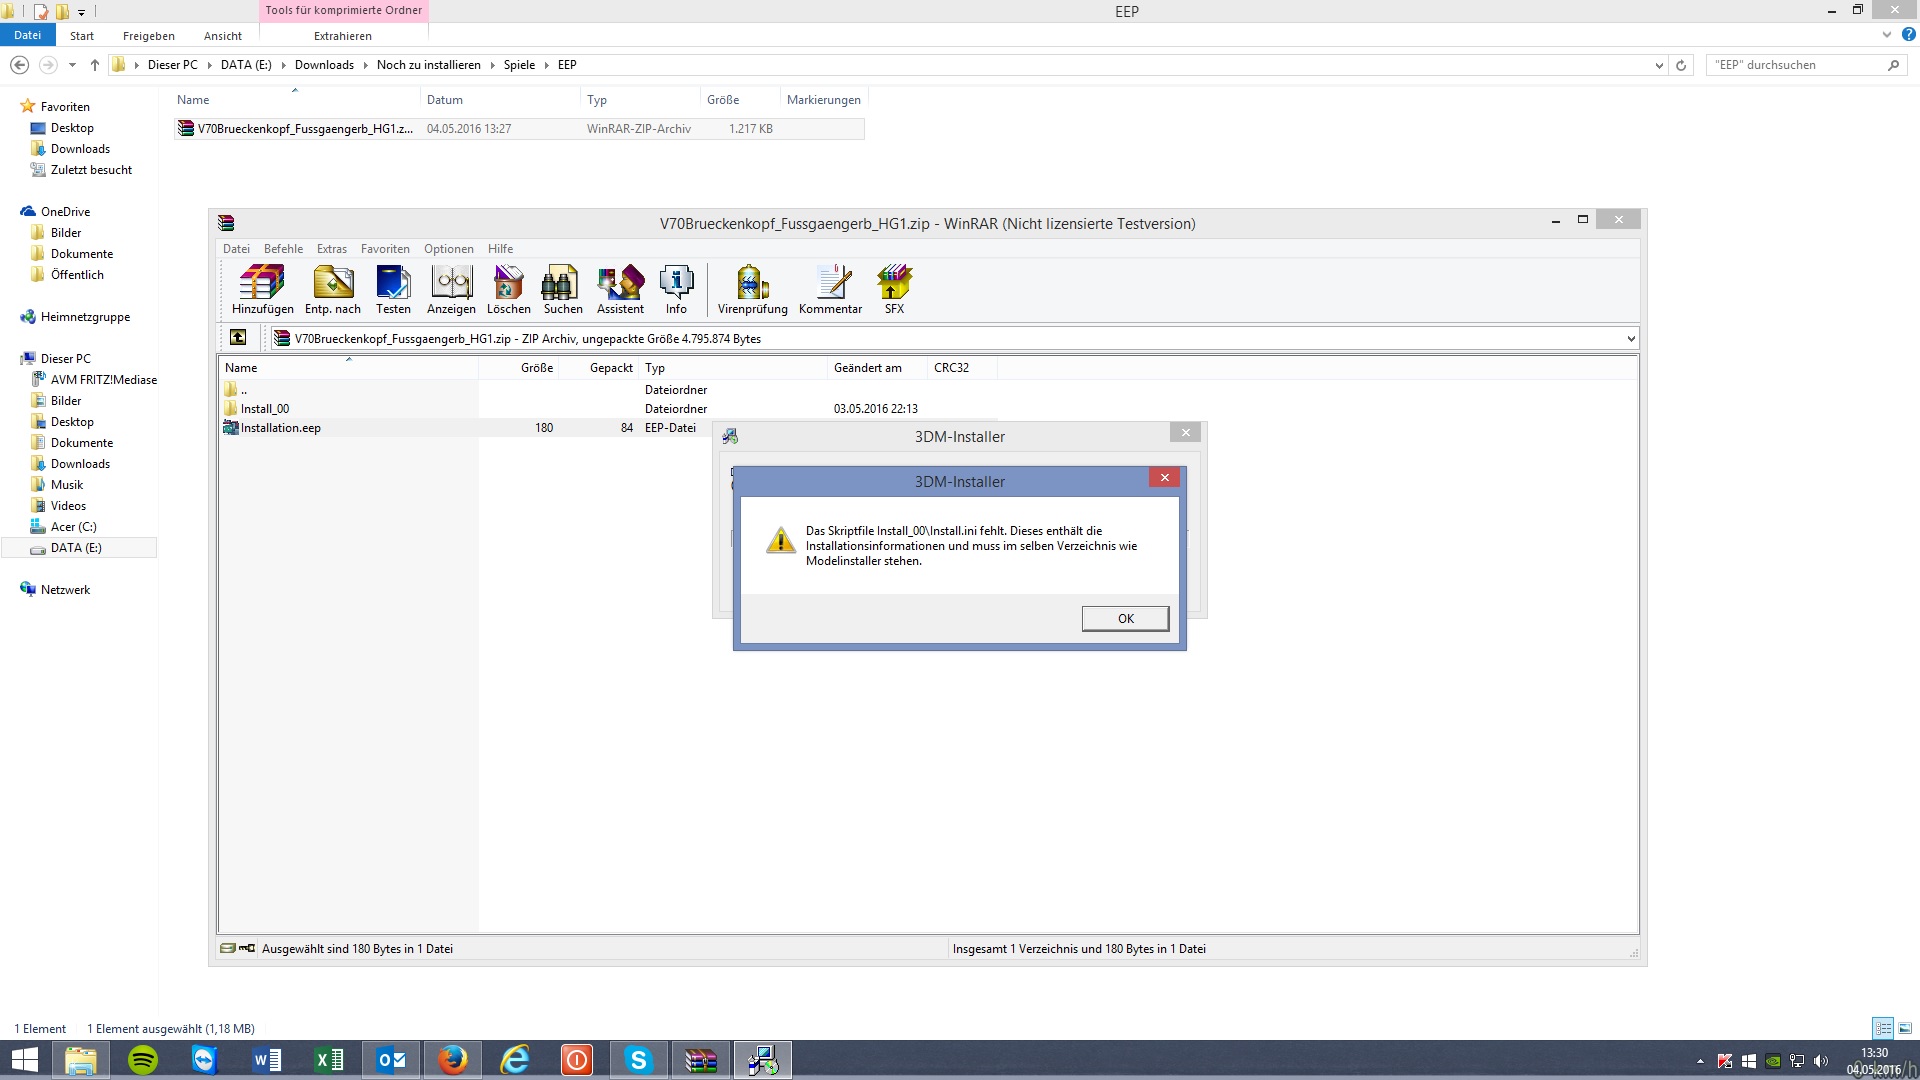This screenshot has height=1080, width=1920.
Task: Click the Hinzufügen toolbar icon
Action: tap(262, 289)
